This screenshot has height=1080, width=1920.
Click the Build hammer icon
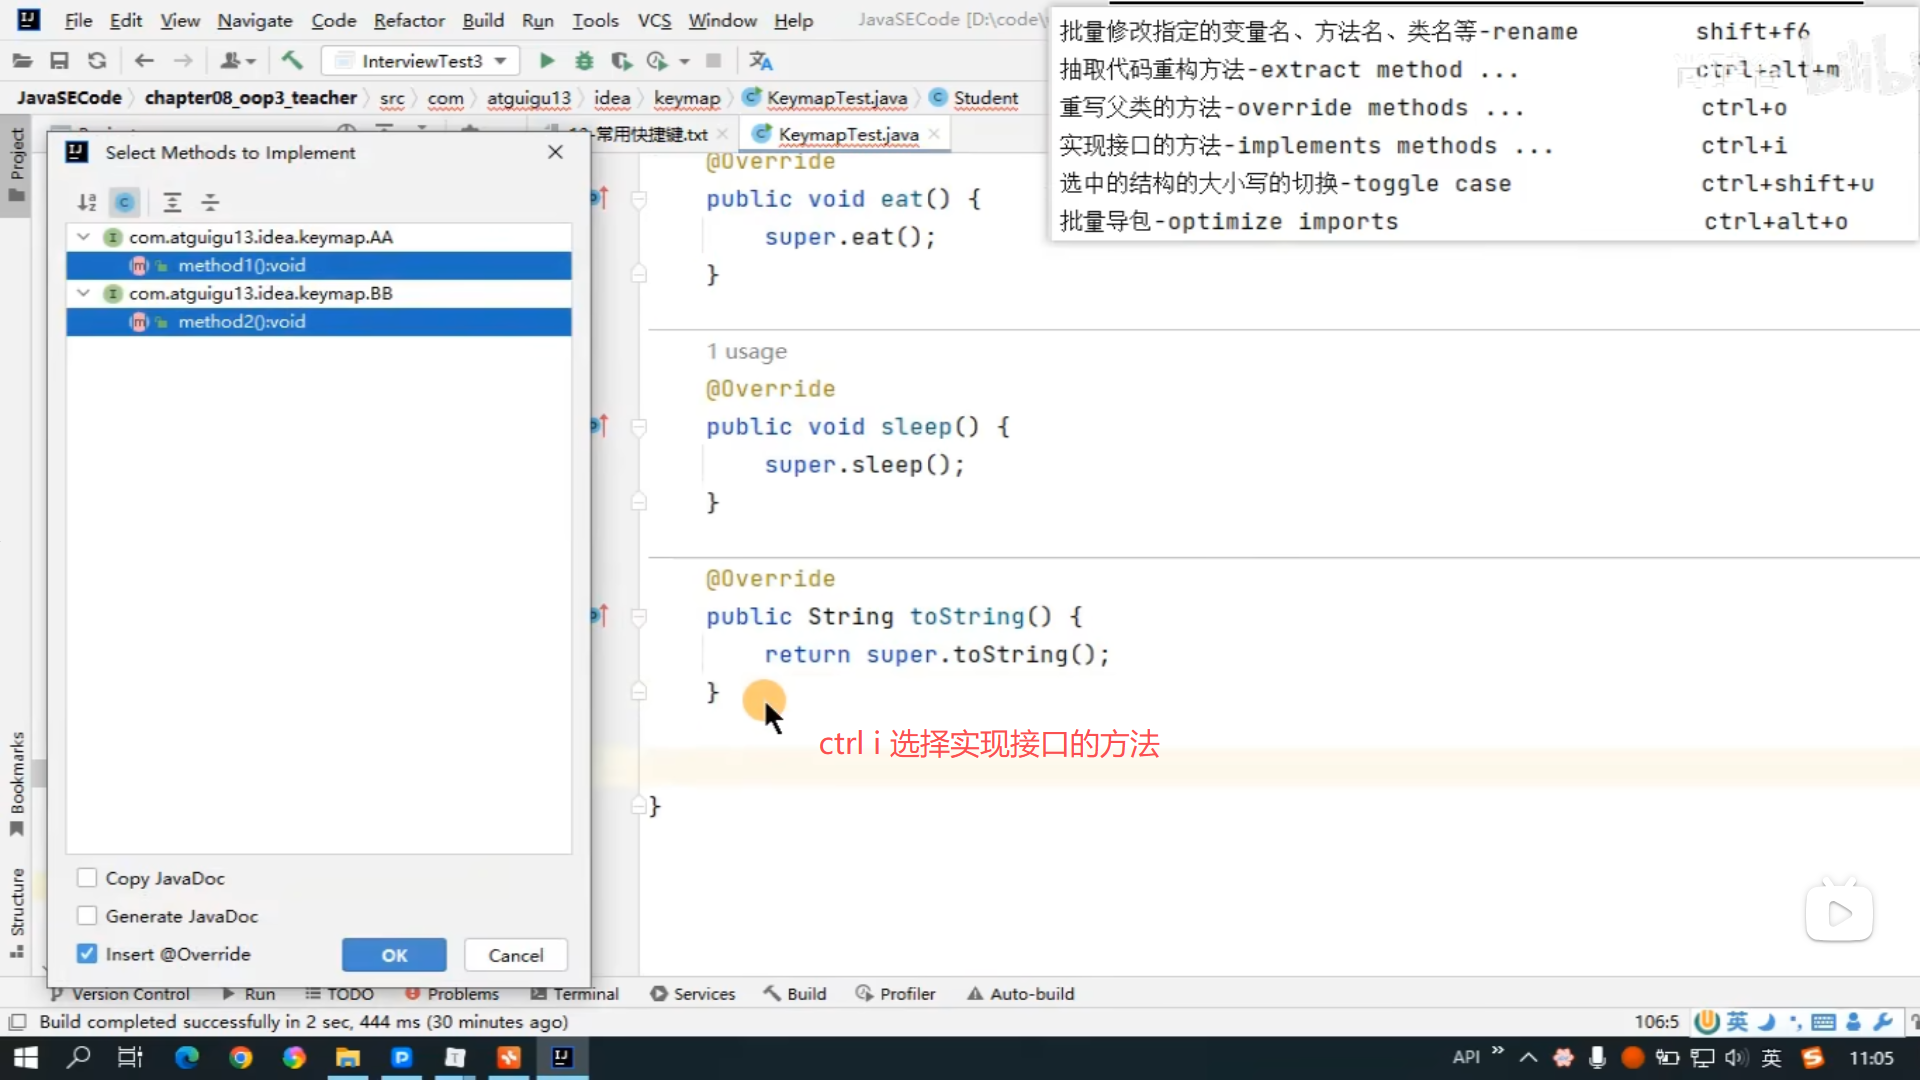(x=292, y=61)
